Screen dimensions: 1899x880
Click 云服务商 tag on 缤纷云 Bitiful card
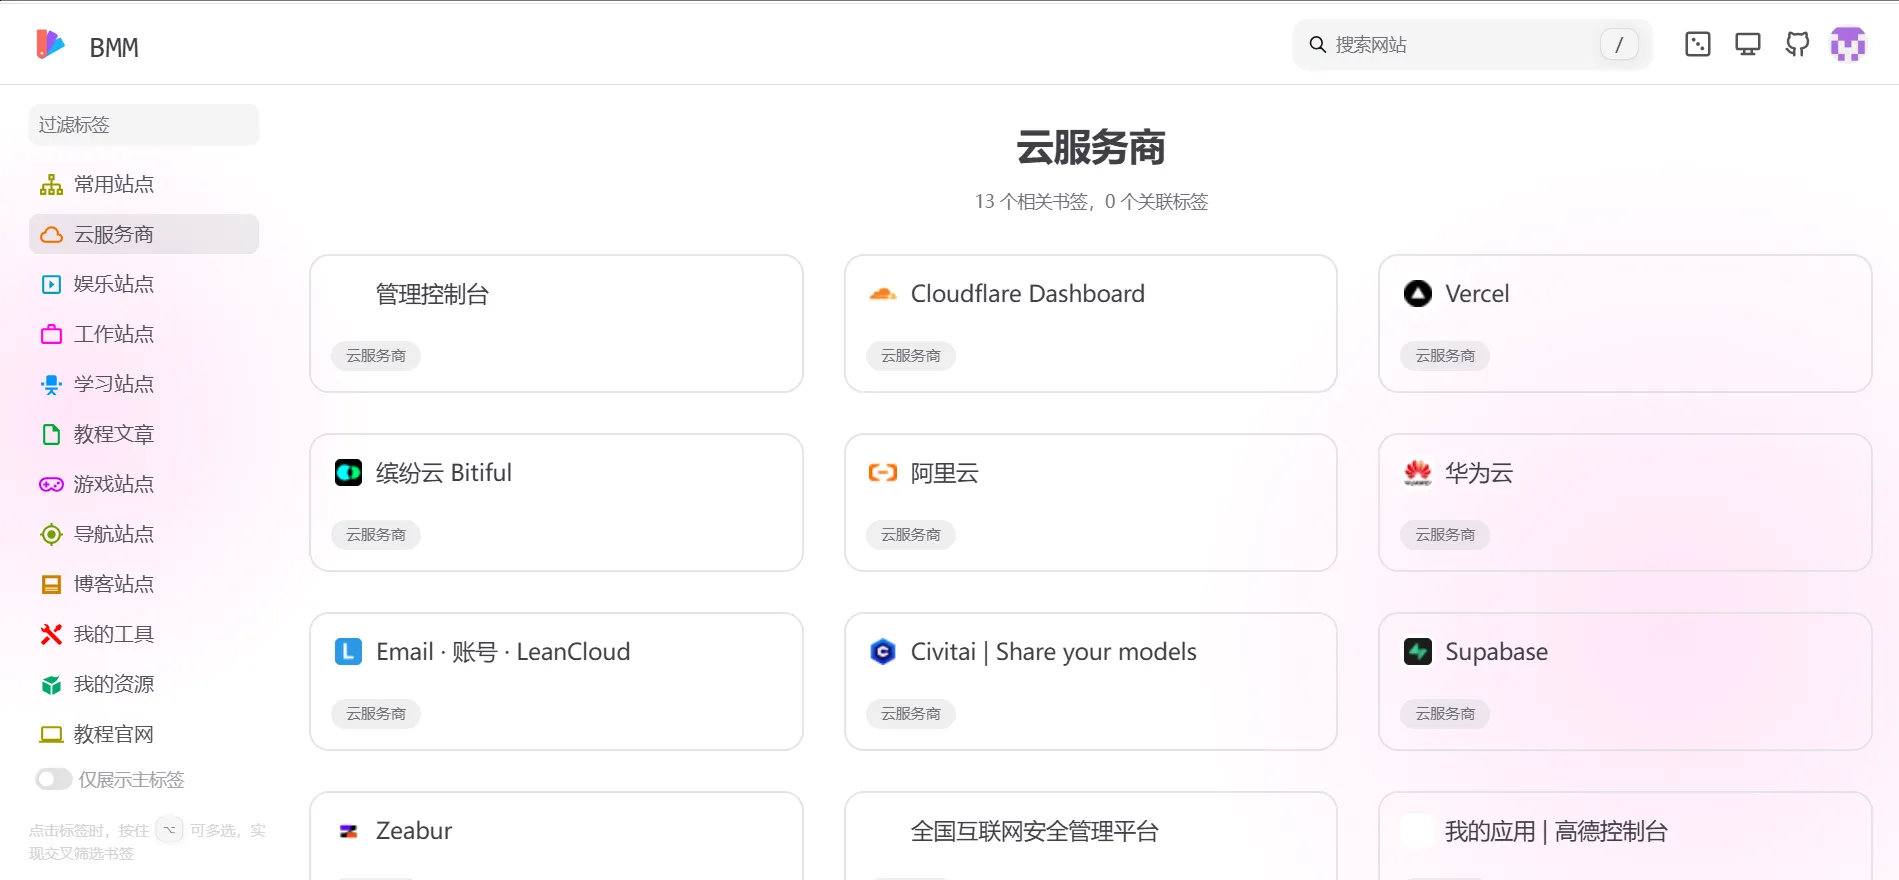point(376,535)
